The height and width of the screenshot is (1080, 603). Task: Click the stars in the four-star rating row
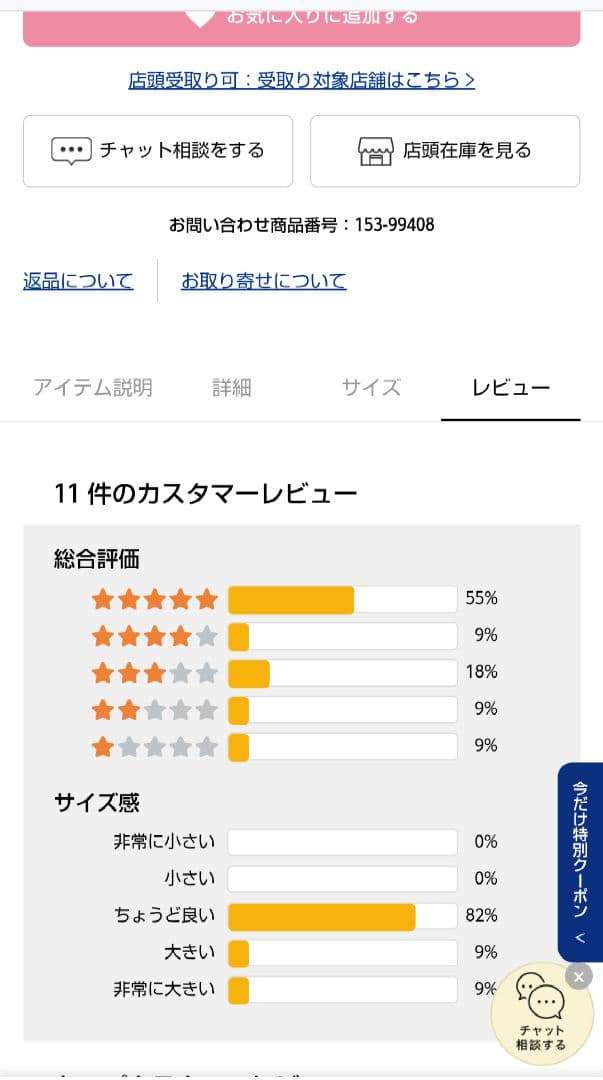coord(154,635)
